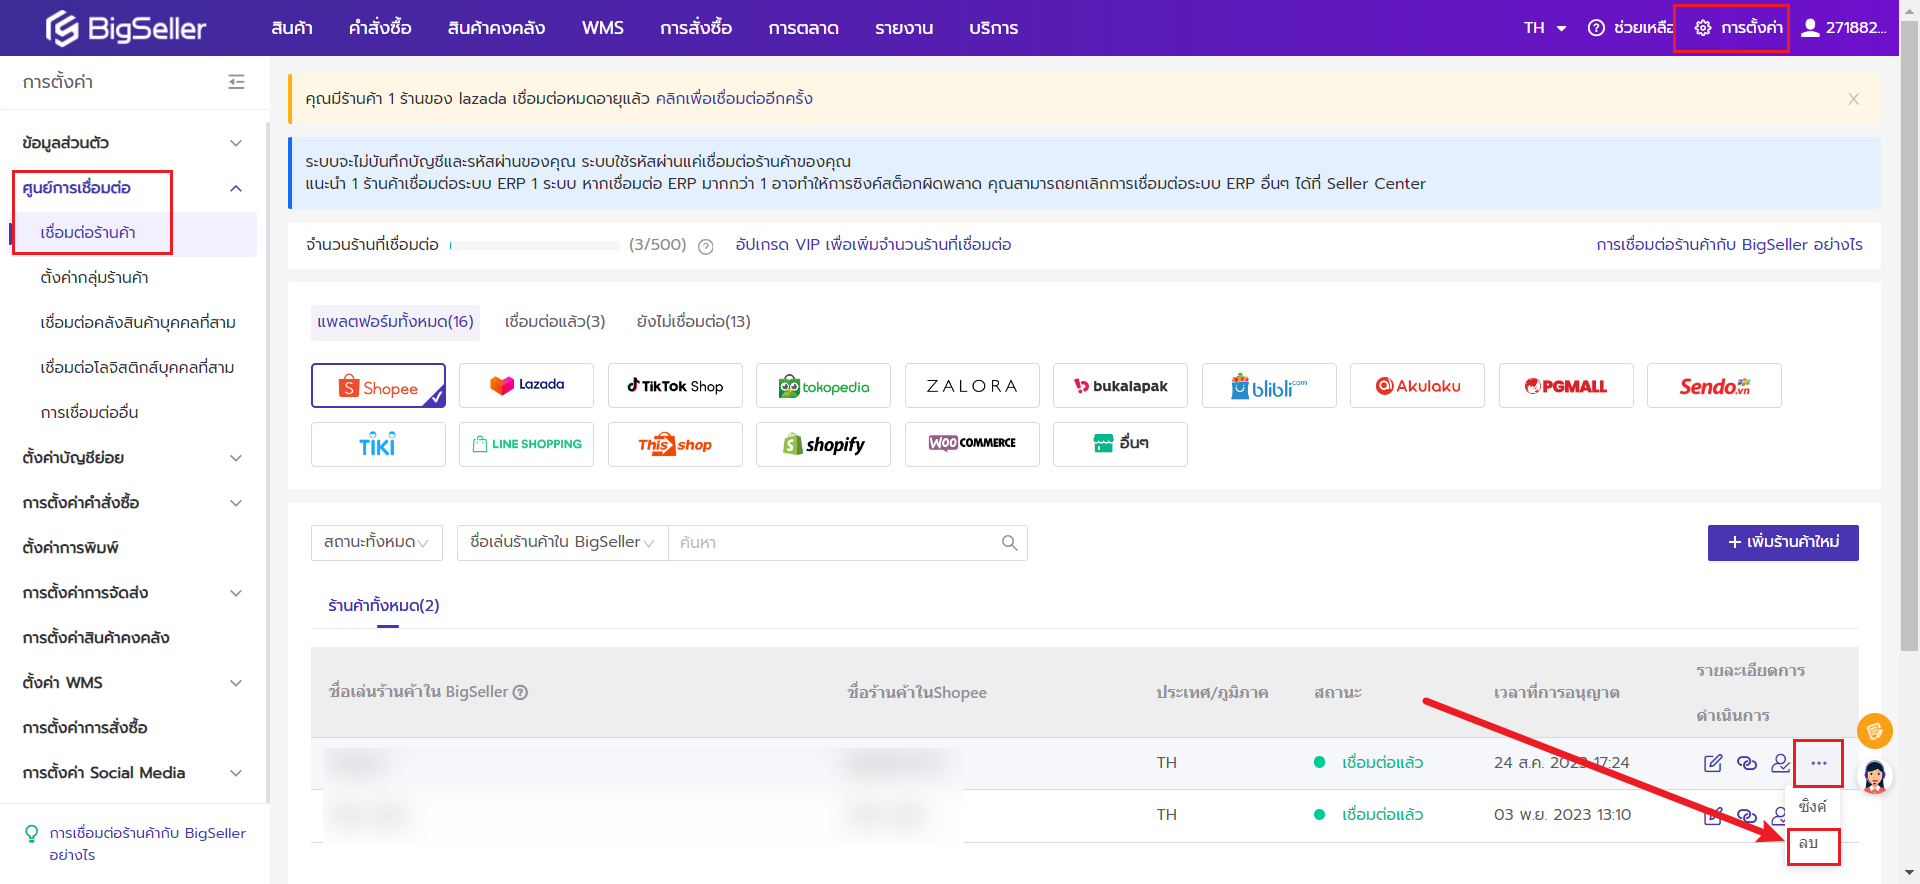Click การตั้งค่า in top bar
The width and height of the screenshot is (1920, 884).
pyautogui.click(x=1738, y=28)
